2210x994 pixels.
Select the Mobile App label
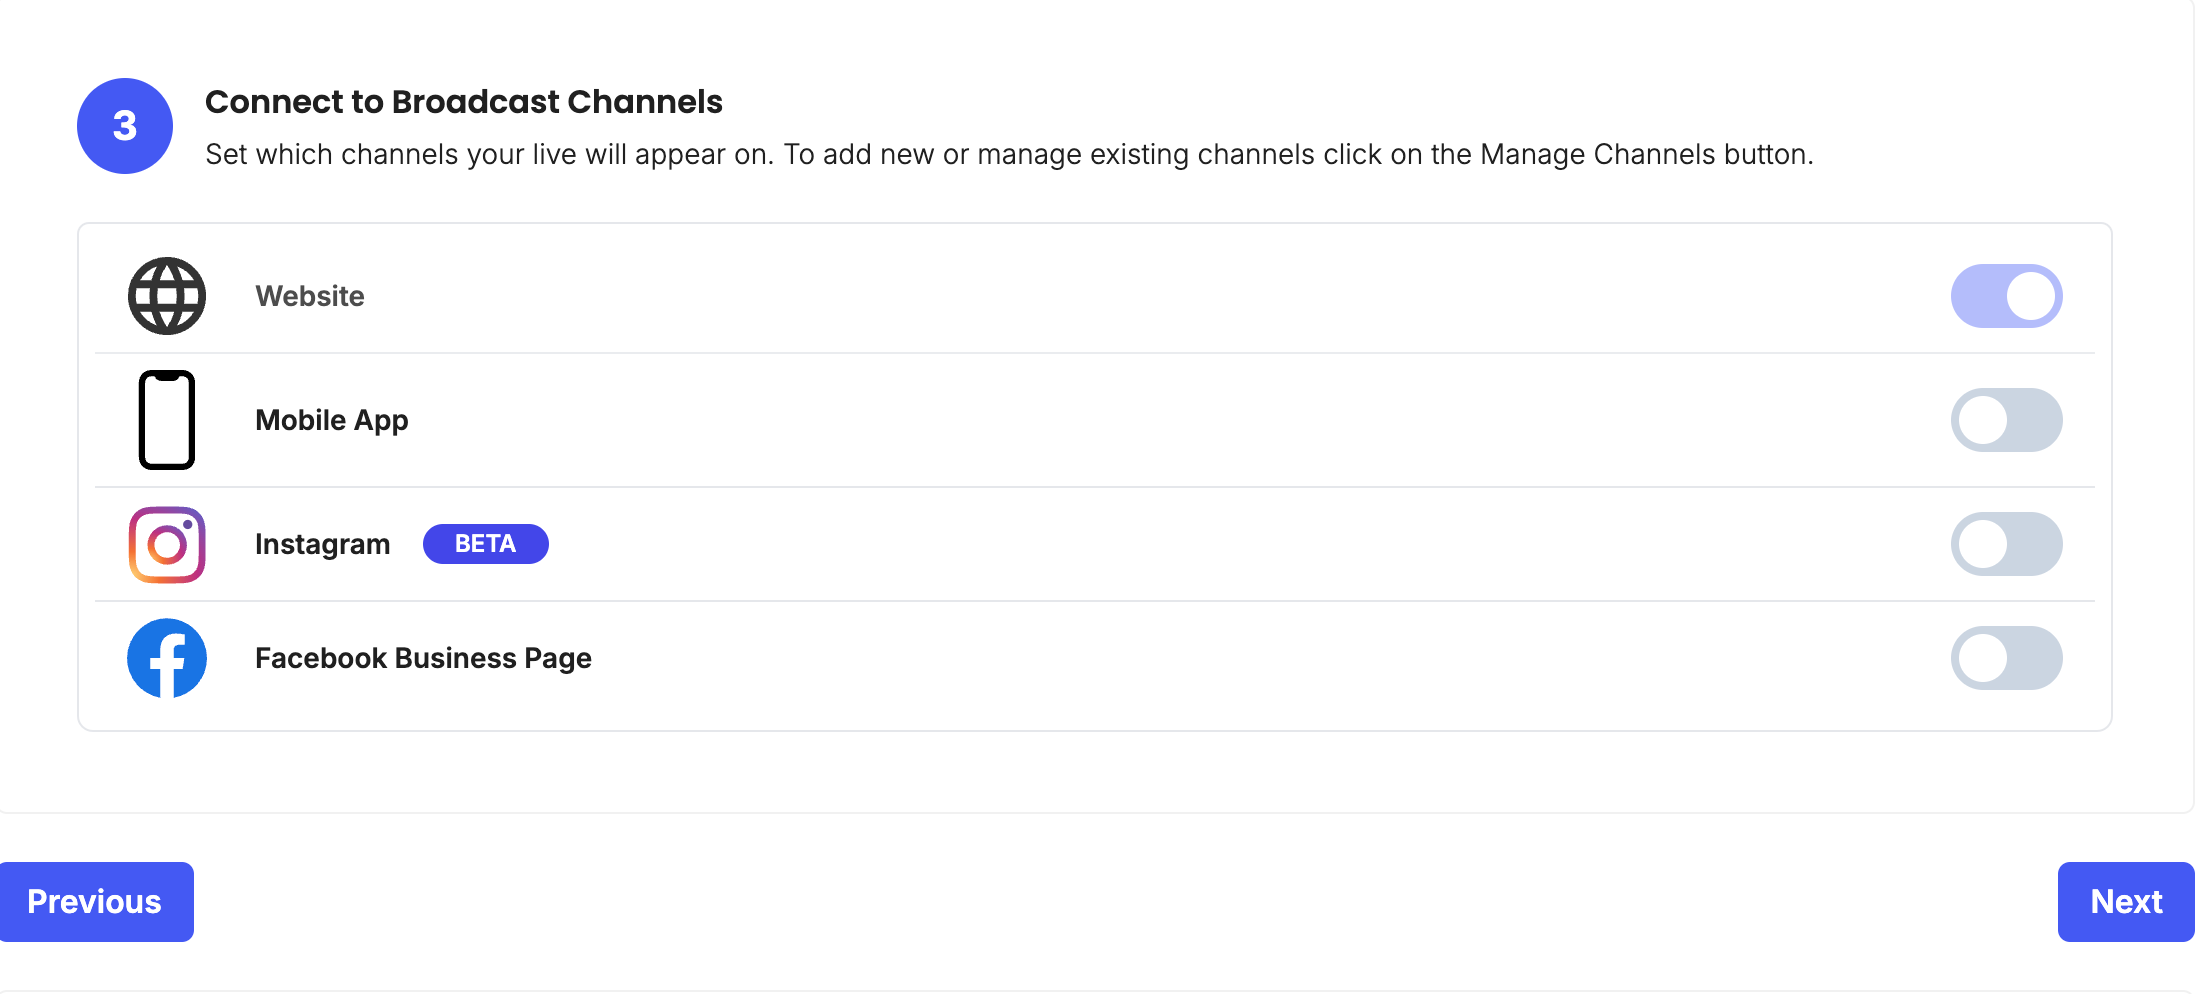(x=332, y=421)
